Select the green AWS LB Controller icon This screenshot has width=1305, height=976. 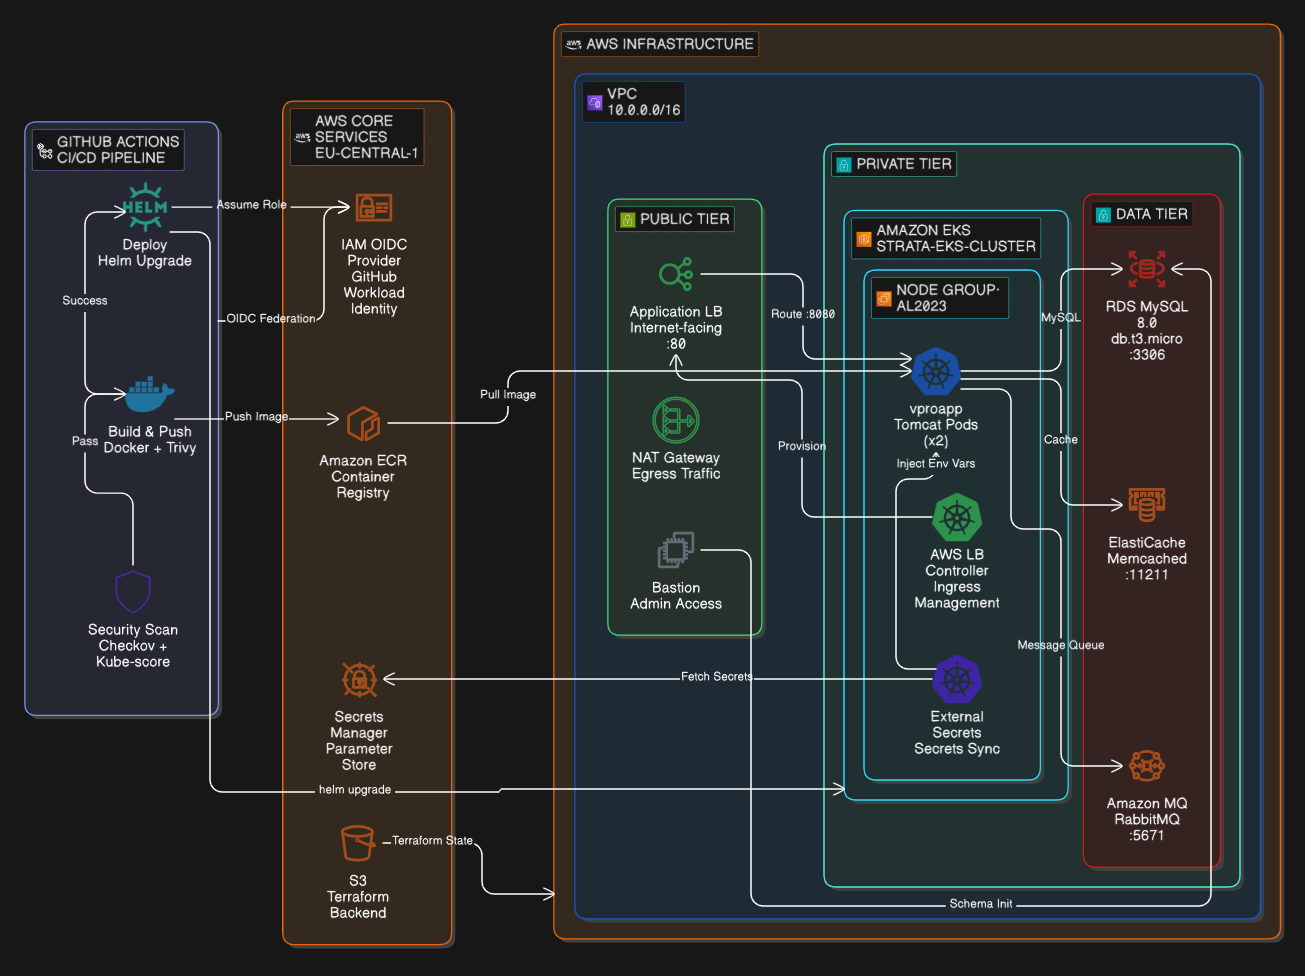pos(957,518)
